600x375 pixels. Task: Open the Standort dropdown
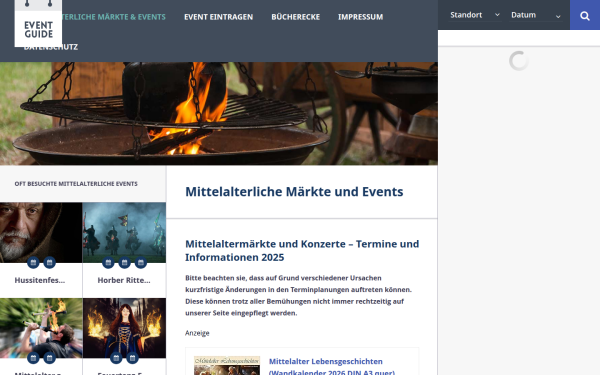[475, 15]
